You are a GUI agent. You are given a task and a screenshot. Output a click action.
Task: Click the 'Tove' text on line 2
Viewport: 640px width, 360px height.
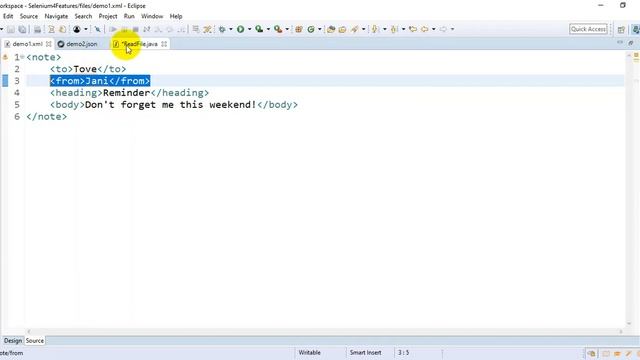tap(85, 69)
